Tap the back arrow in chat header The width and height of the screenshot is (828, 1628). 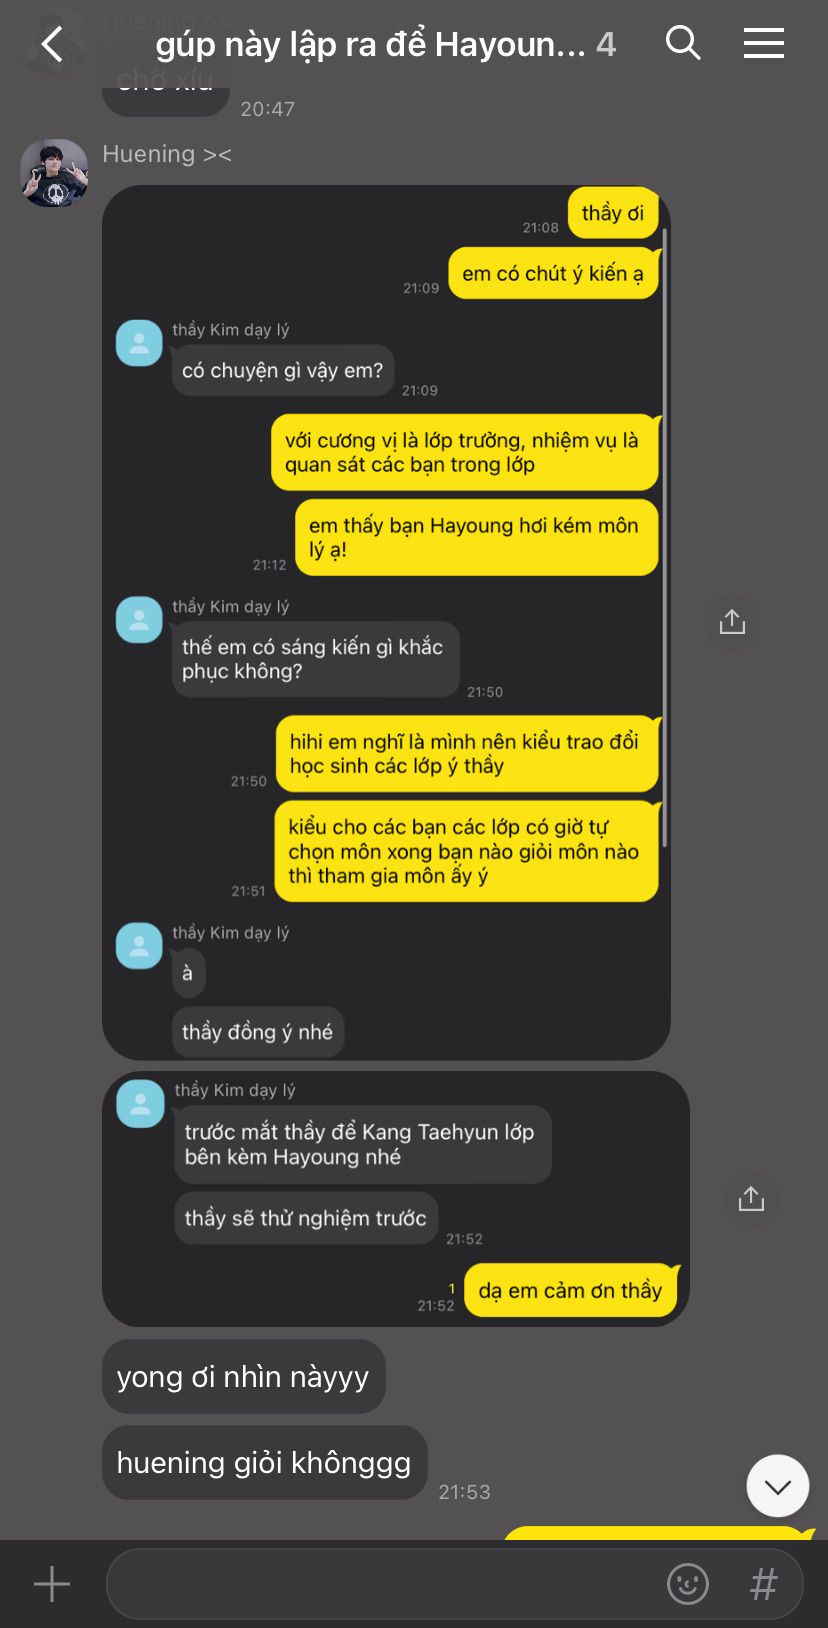[x=52, y=44]
